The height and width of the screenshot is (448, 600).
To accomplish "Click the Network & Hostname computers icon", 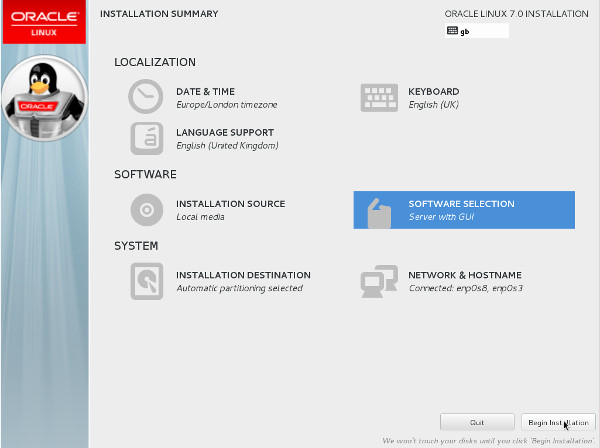I will click(379, 281).
